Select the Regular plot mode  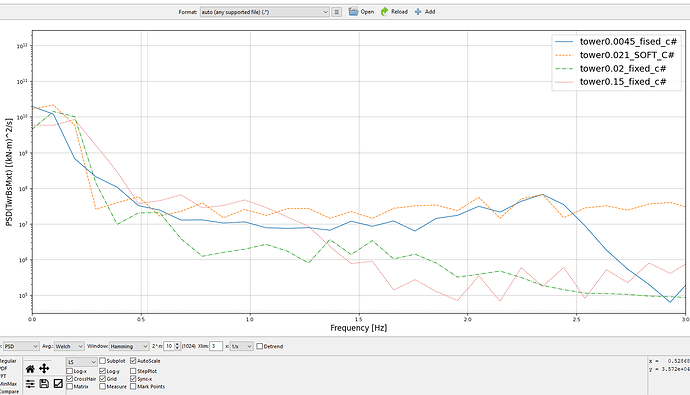pyautogui.click(x=8, y=361)
